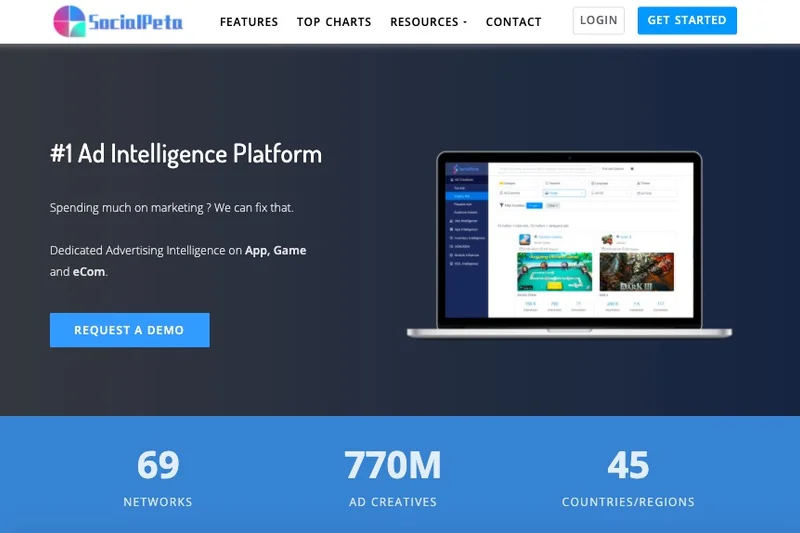The height and width of the screenshot is (533, 800).
Task: Click the first ad's app icon in laptop preview
Action: tap(523, 240)
